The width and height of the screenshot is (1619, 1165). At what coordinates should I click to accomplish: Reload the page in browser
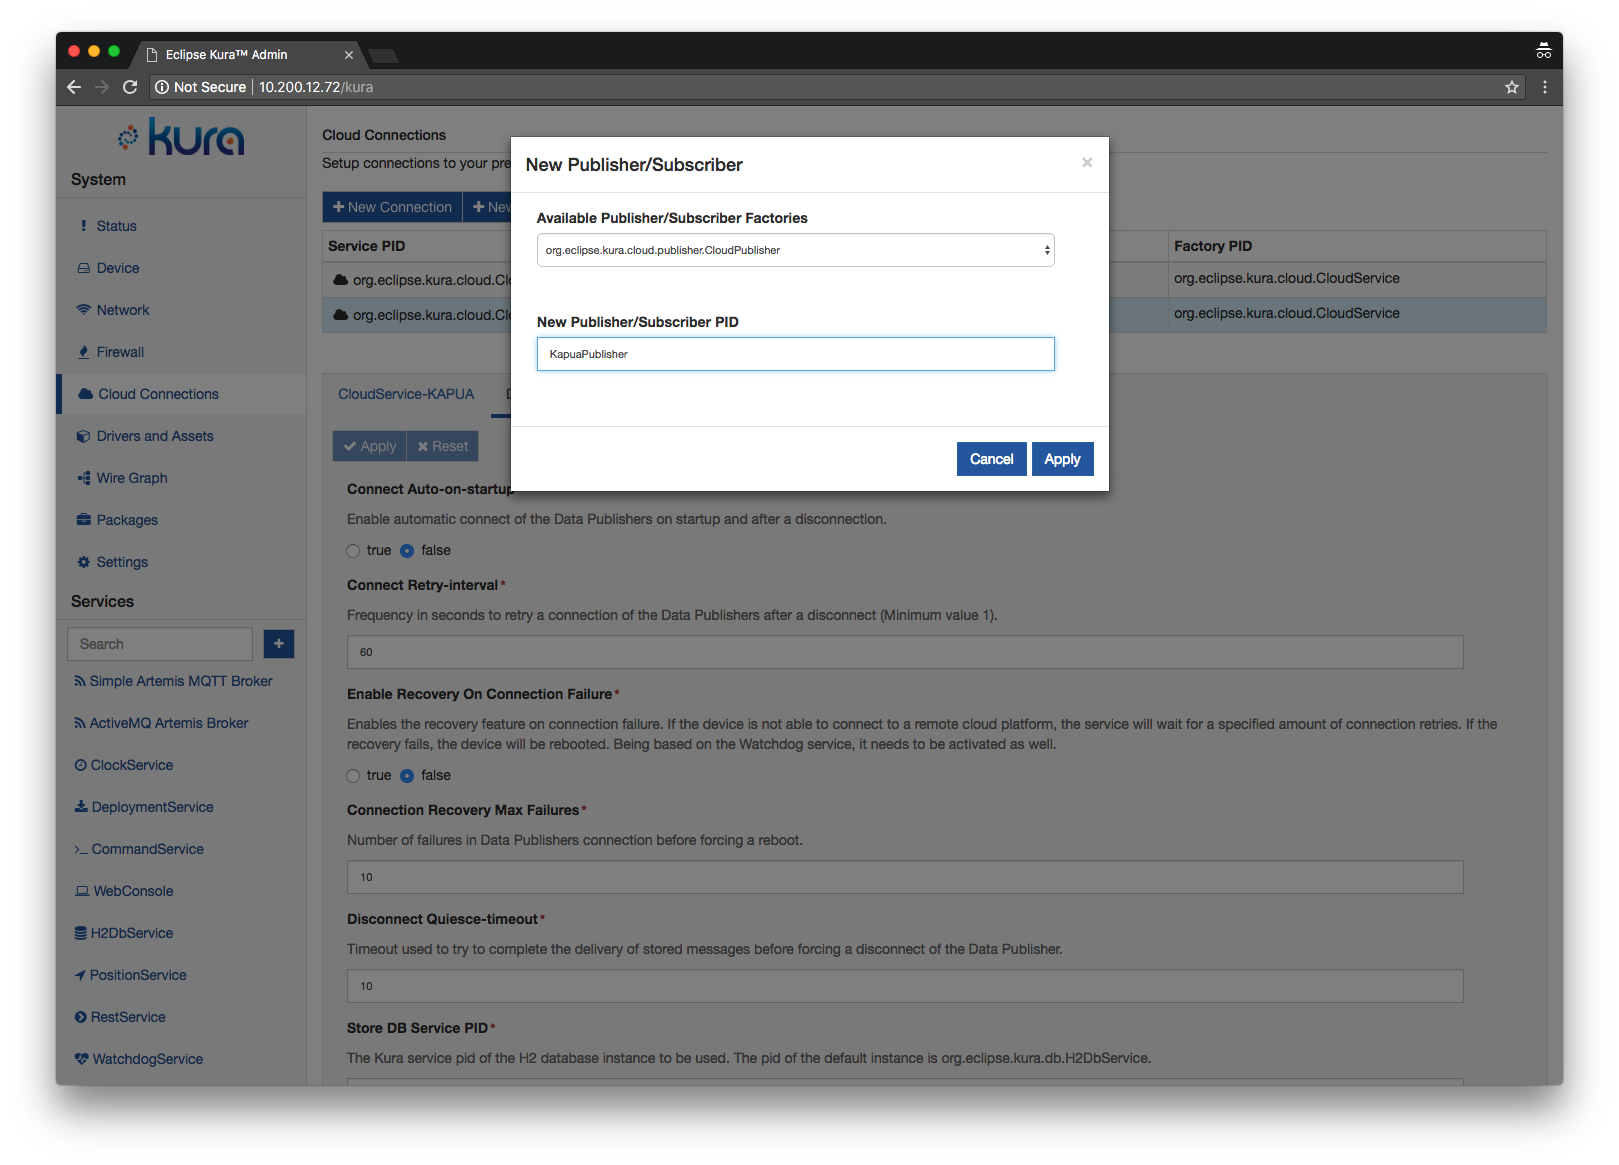(130, 87)
